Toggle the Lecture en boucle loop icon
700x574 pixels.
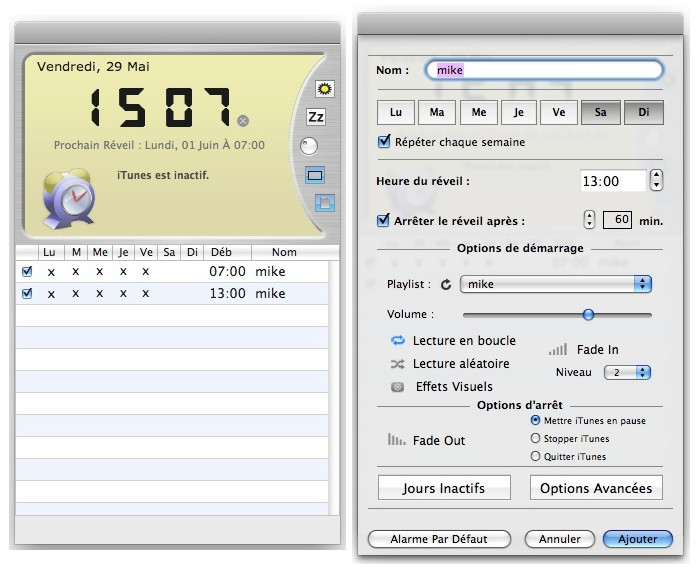[x=398, y=341]
